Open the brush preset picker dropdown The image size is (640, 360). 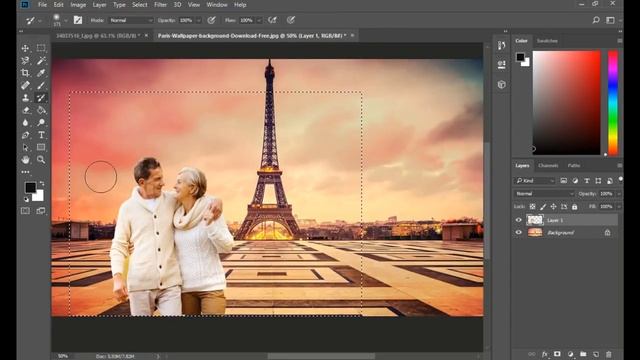tap(66, 20)
